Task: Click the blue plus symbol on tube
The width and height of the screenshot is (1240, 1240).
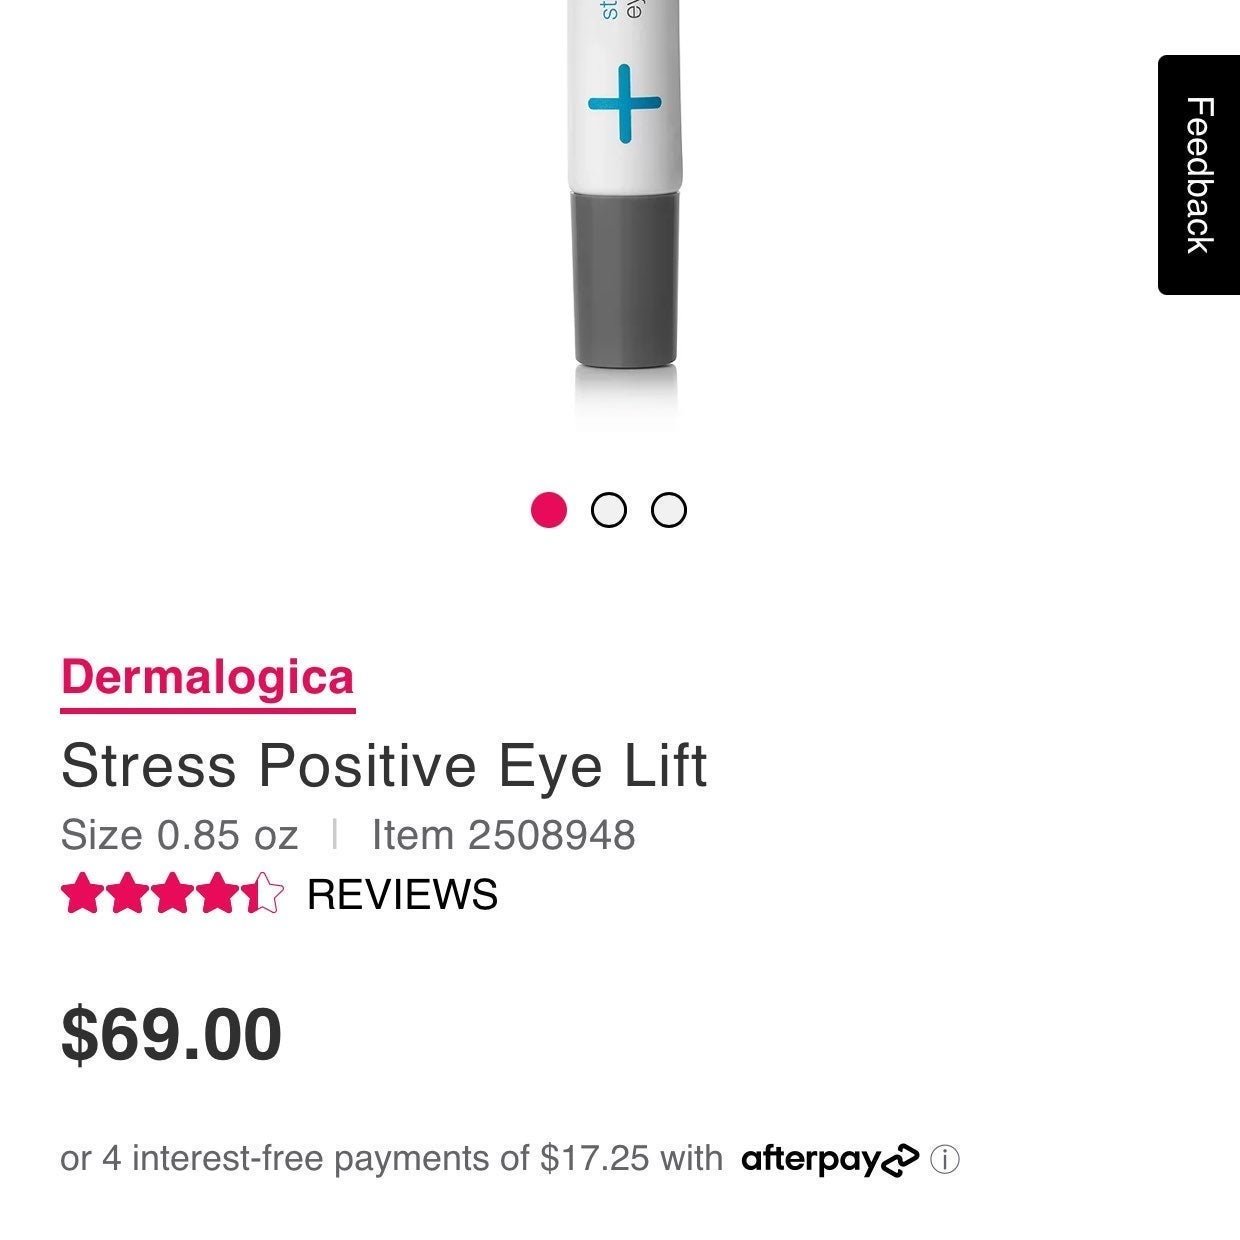Action: point(624,102)
